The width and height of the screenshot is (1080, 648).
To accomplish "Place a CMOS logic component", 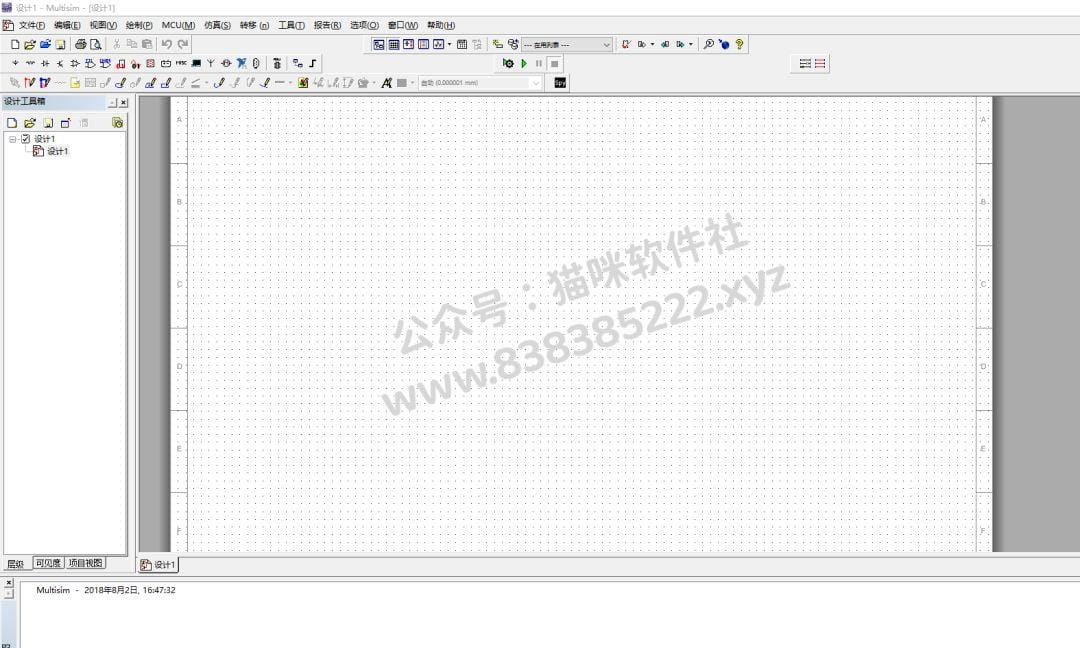I will click(105, 63).
